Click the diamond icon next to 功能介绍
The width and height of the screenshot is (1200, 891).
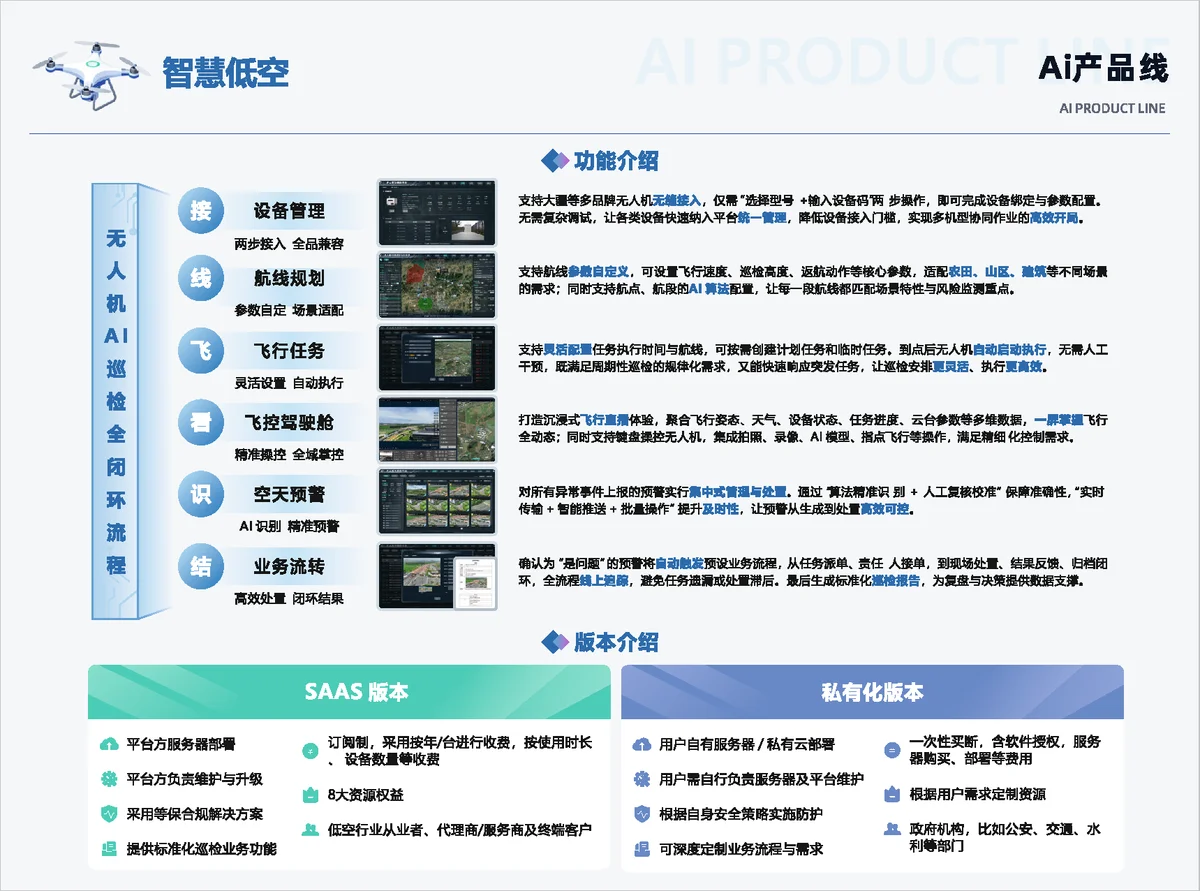(553, 160)
